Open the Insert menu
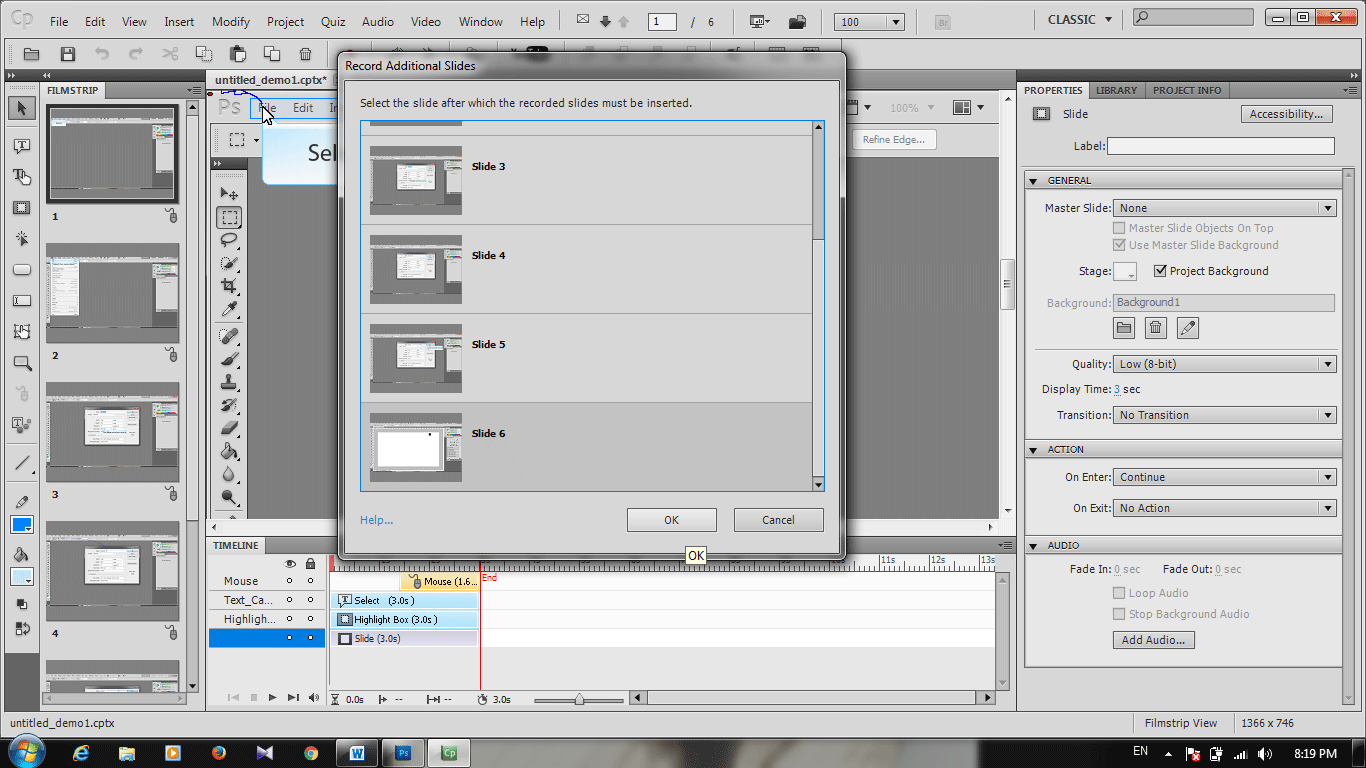The width and height of the screenshot is (1366, 768). point(179,21)
